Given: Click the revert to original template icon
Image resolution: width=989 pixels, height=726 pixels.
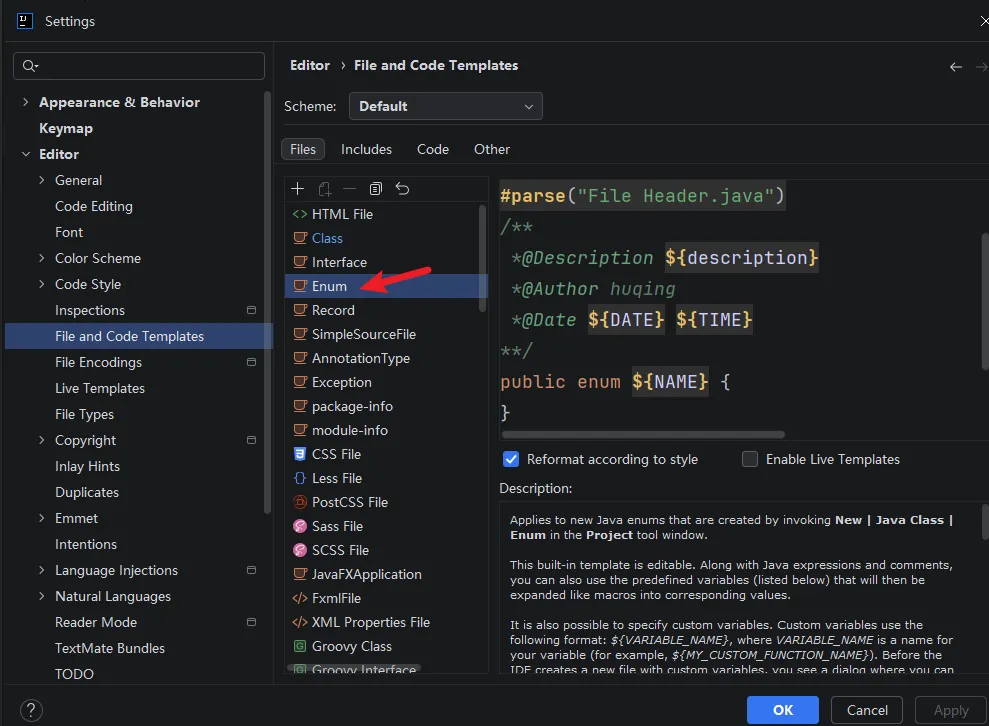Looking at the screenshot, I should (x=402, y=189).
